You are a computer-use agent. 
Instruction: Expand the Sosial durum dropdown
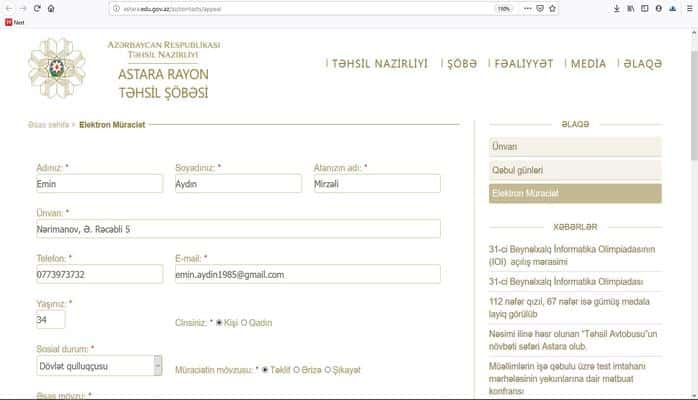click(x=157, y=365)
